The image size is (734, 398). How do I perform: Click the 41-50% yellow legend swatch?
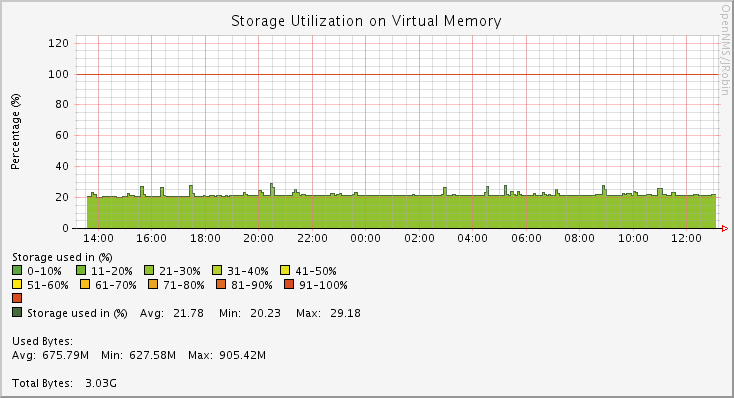click(x=285, y=271)
